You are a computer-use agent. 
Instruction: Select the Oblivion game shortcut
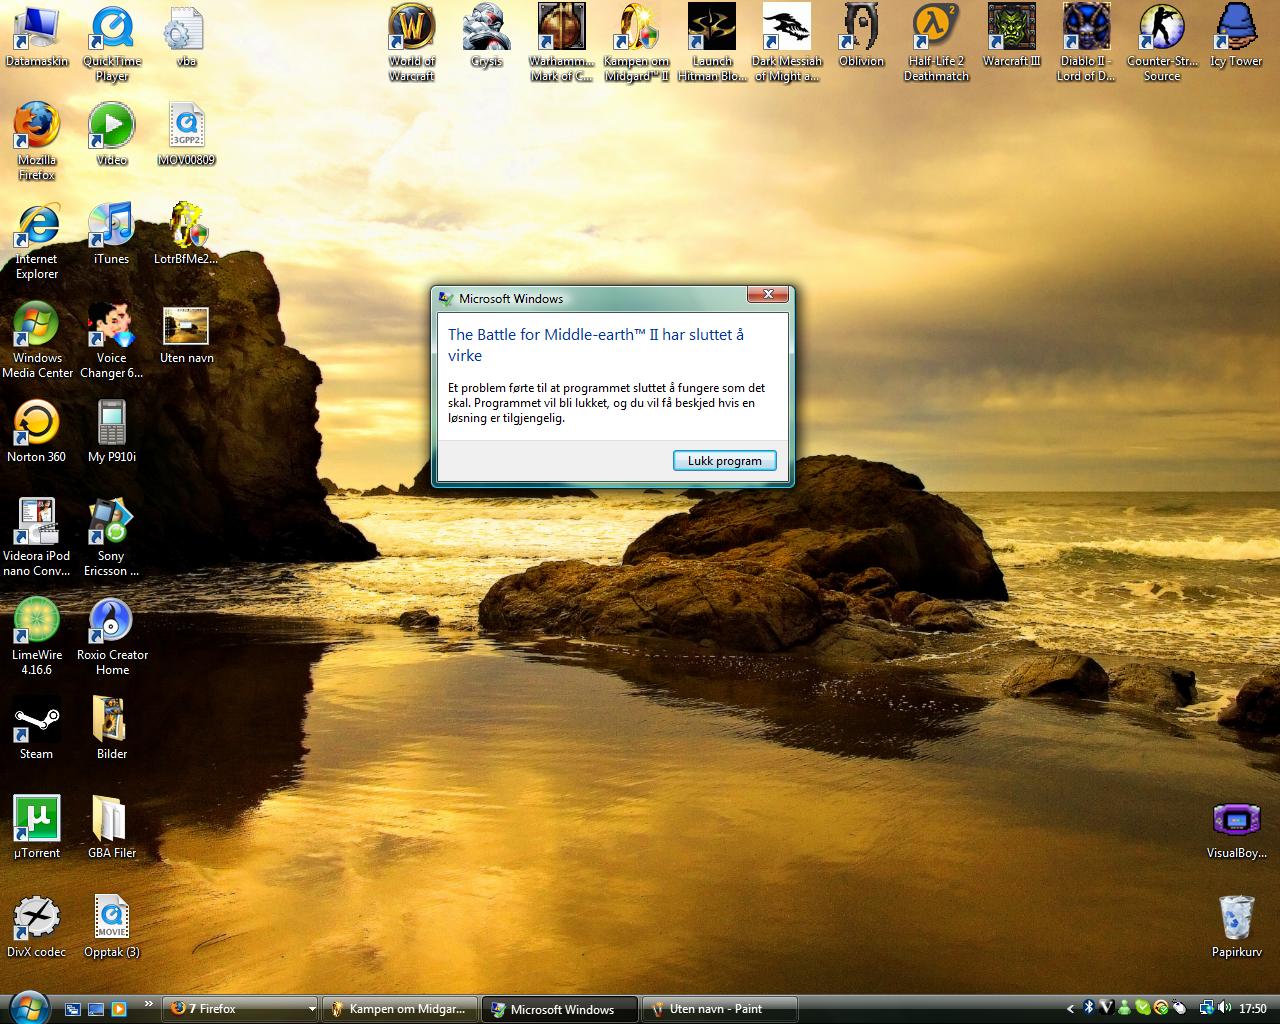point(861,36)
